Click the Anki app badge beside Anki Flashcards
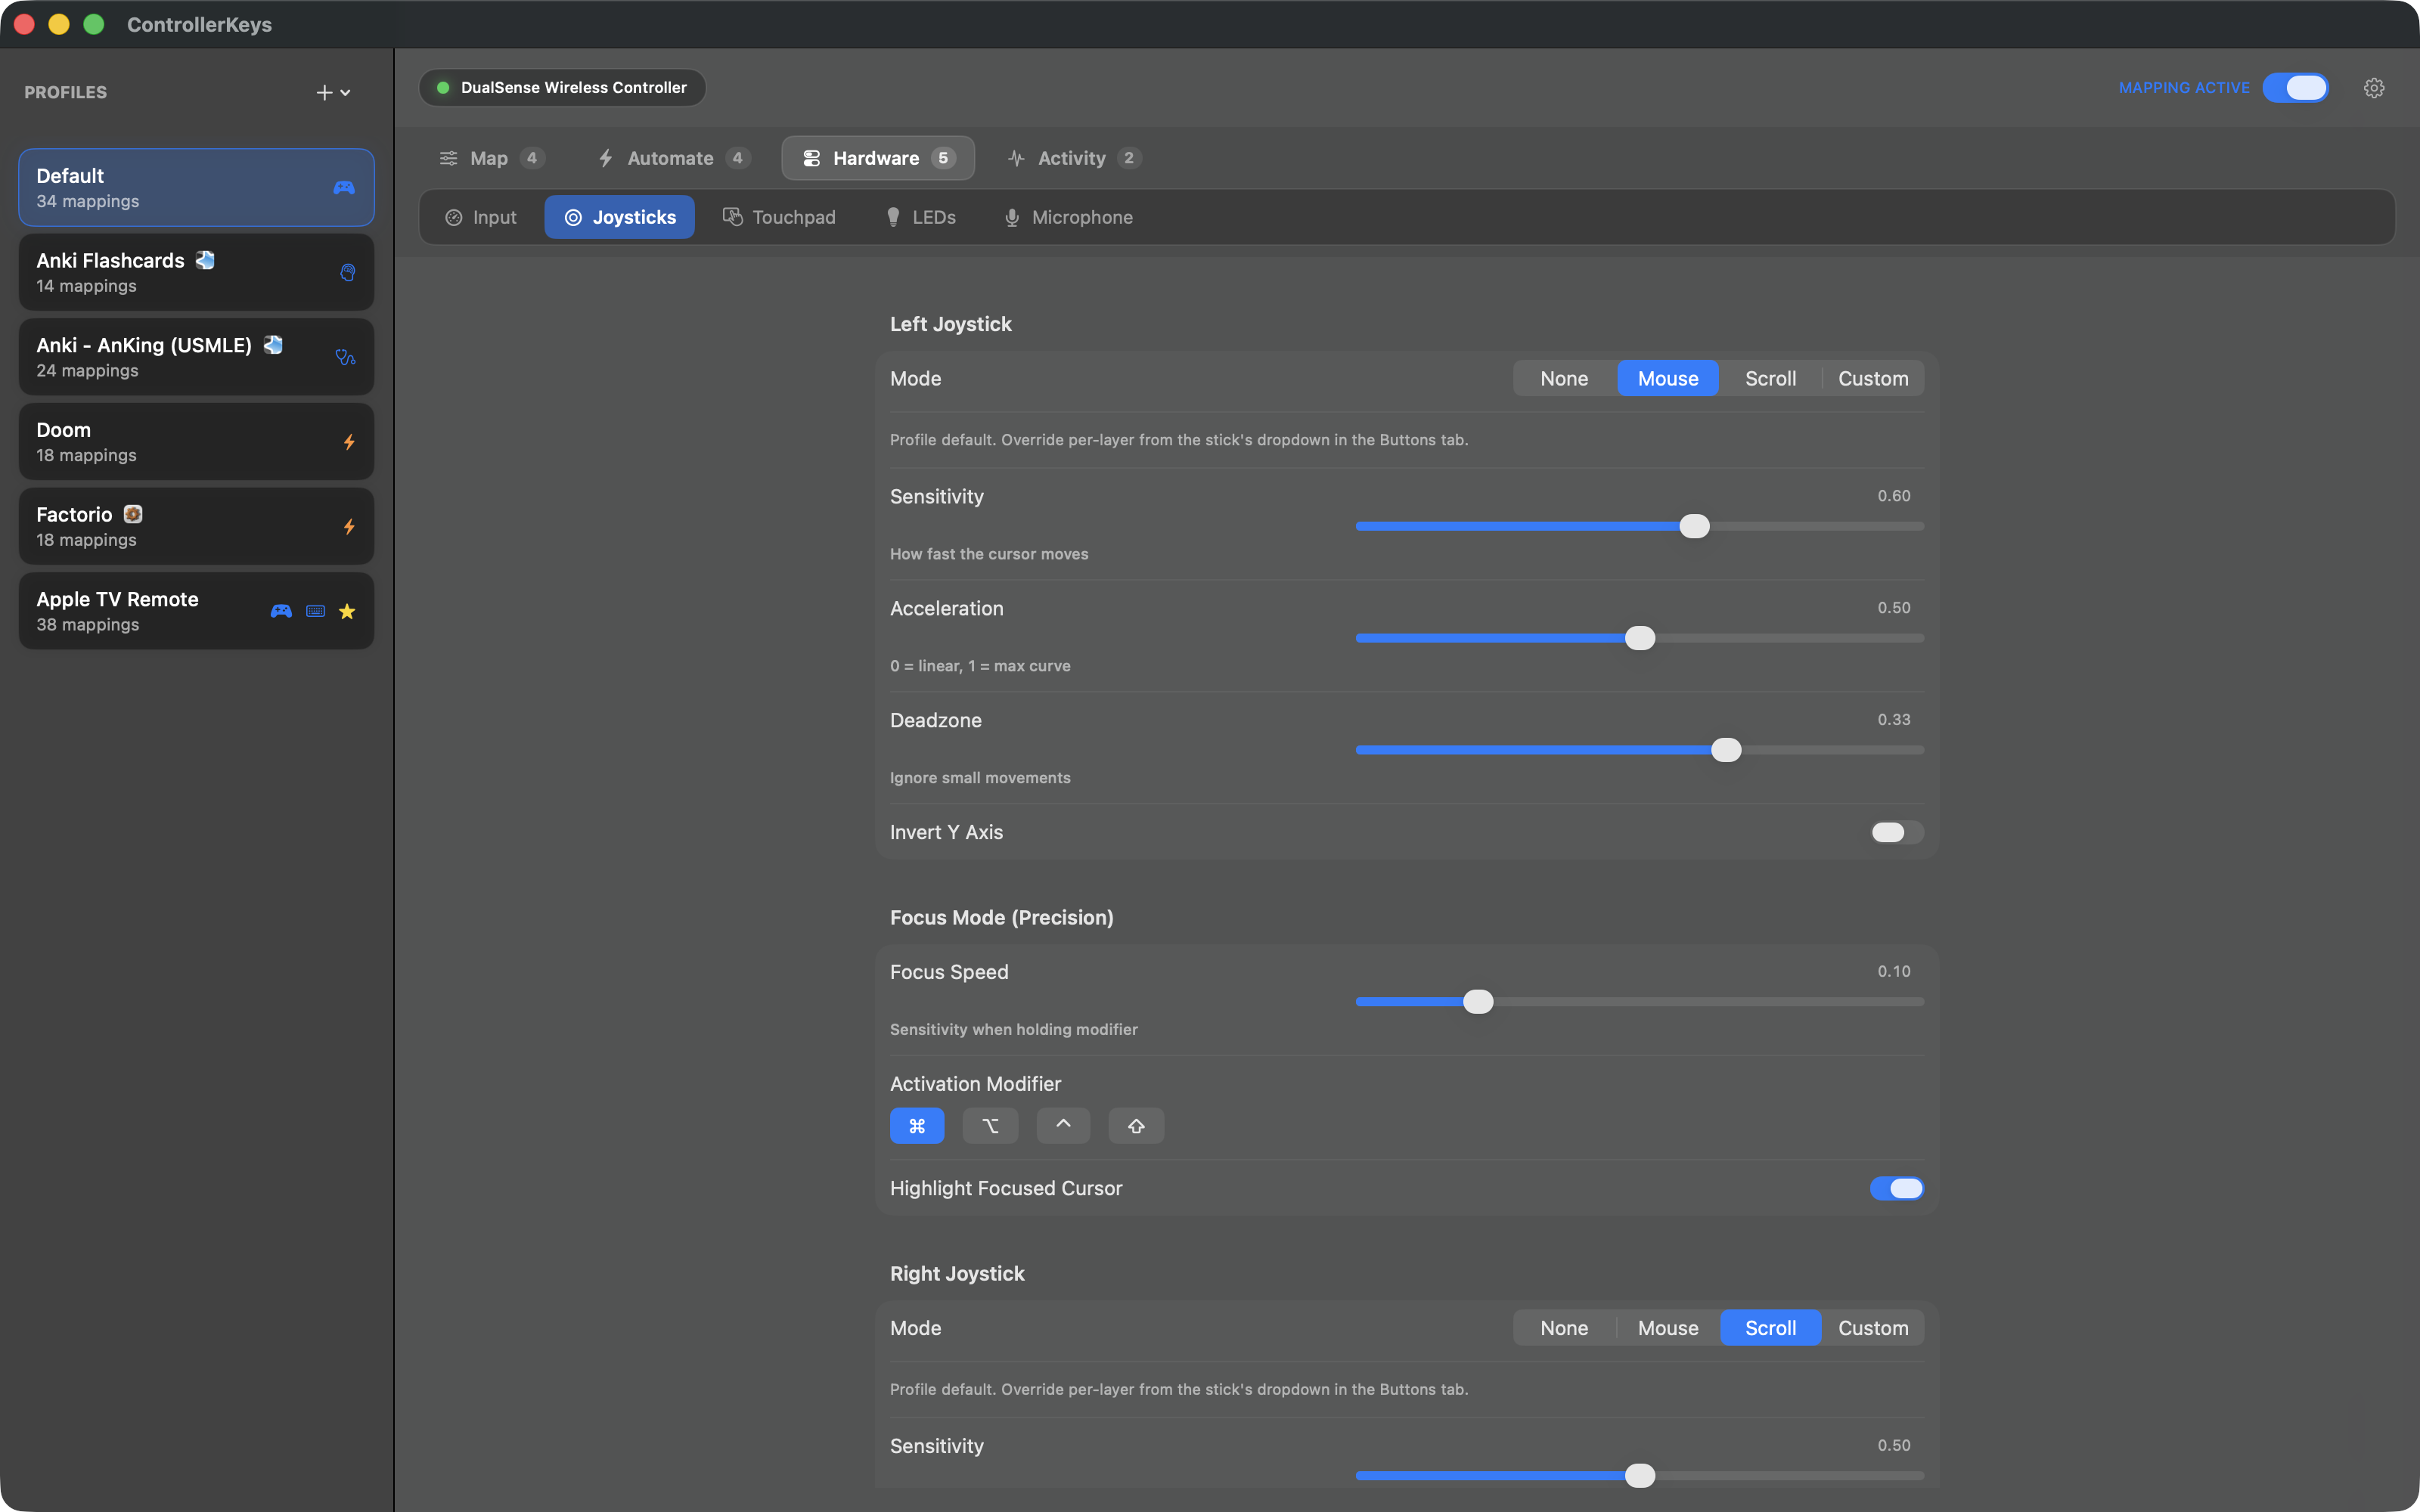 205,260
